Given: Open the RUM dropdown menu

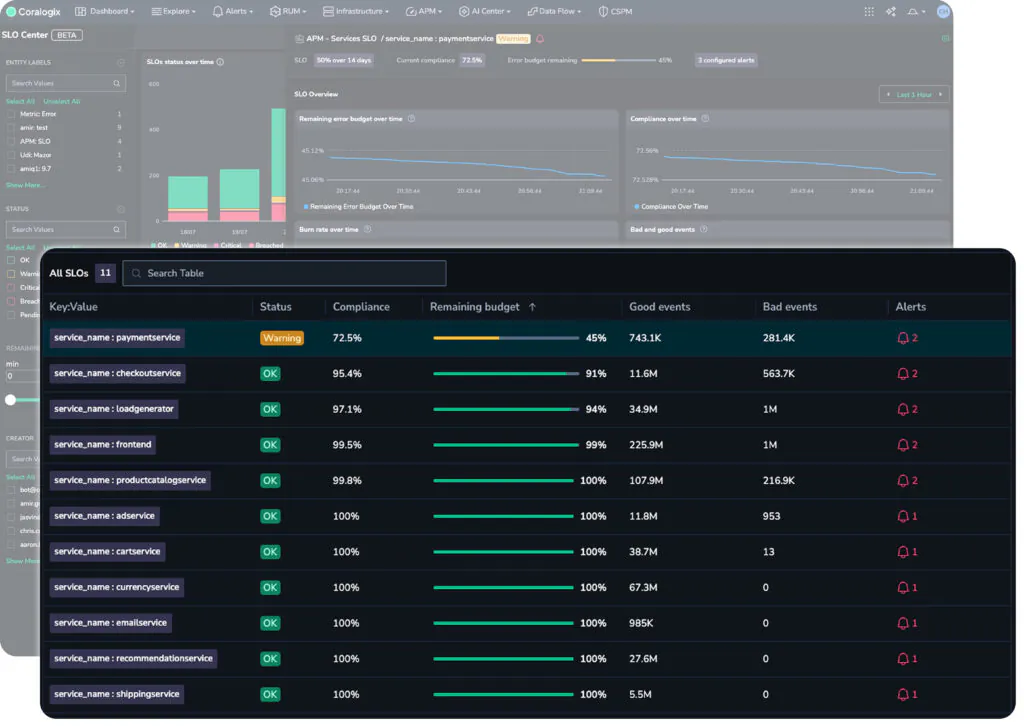Looking at the screenshot, I should click(x=288, y=12).
